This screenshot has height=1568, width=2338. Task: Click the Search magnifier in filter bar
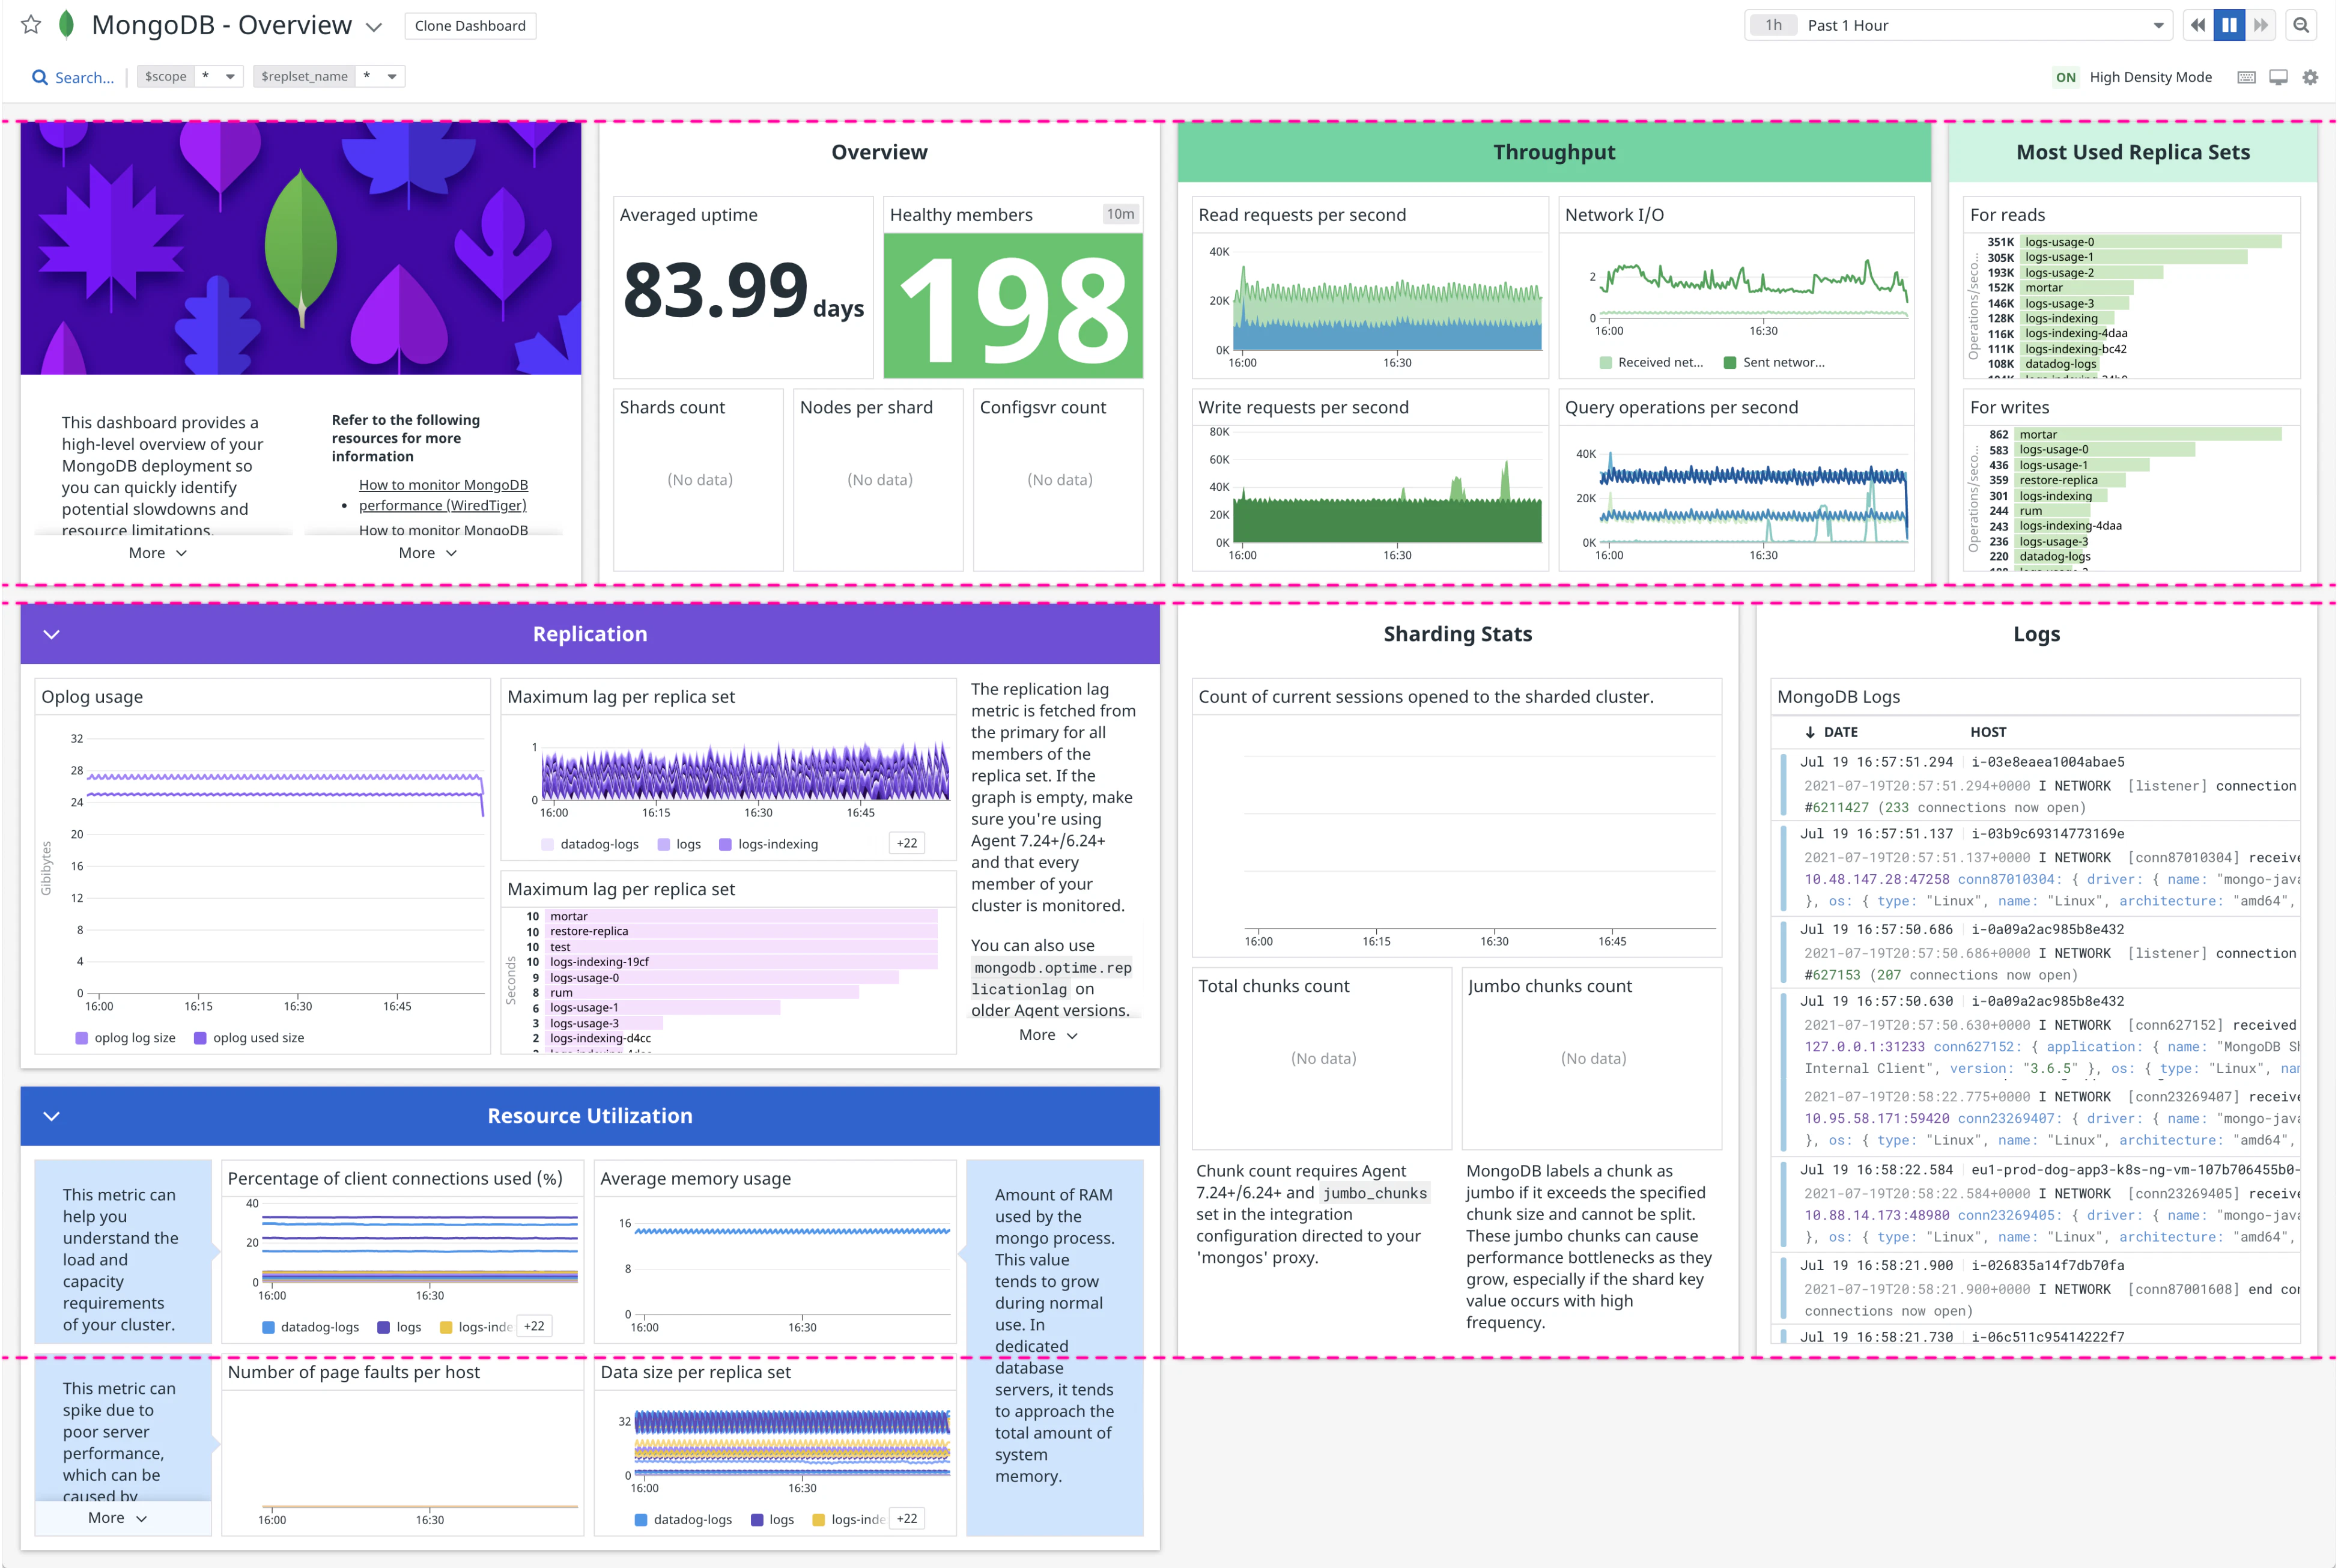40,77
